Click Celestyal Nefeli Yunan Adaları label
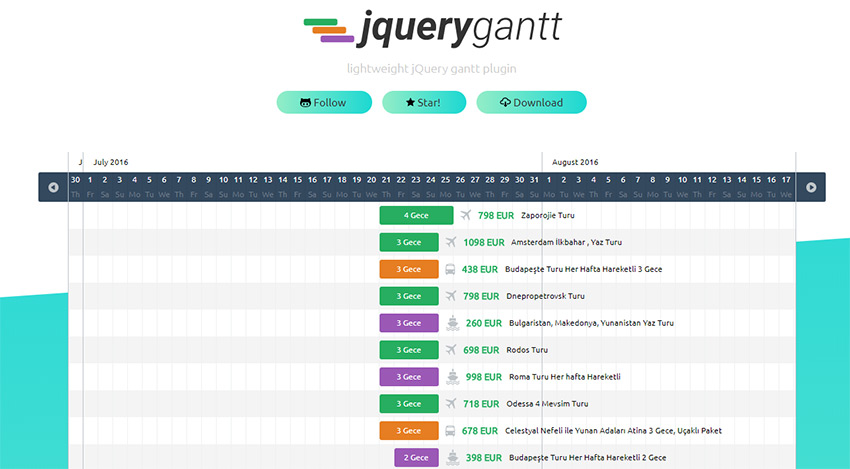This screenshot has height=469, width=850. click(x=613, y=431)
